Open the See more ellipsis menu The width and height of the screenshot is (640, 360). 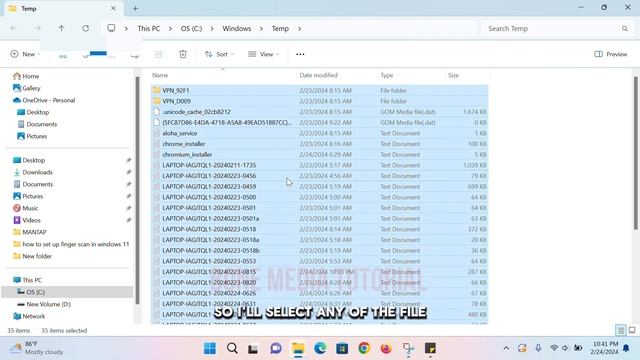point(300,54)
